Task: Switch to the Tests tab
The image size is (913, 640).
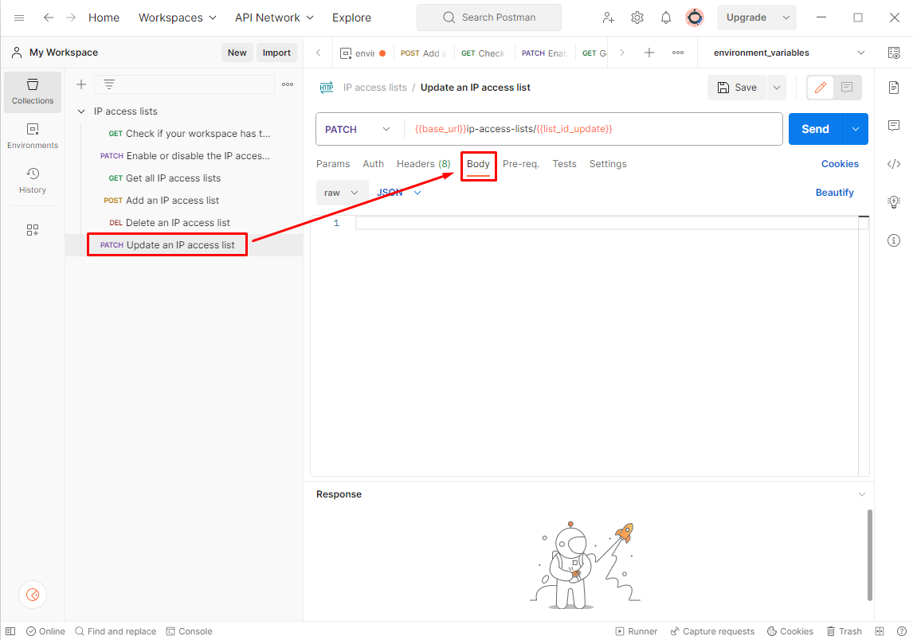Action: (x=564, y=164)
